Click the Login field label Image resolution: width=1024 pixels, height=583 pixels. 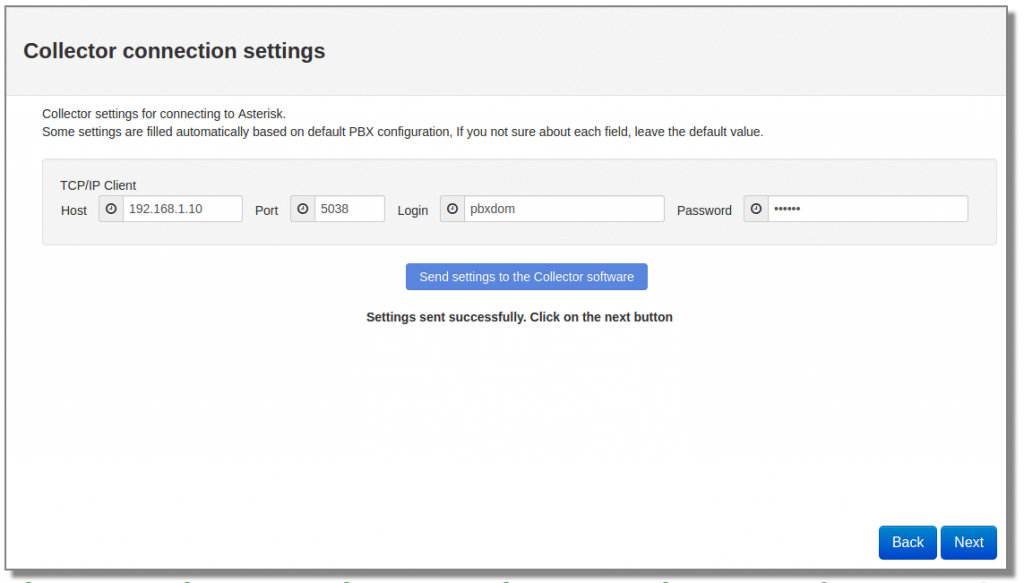click(x=412, y=210)
